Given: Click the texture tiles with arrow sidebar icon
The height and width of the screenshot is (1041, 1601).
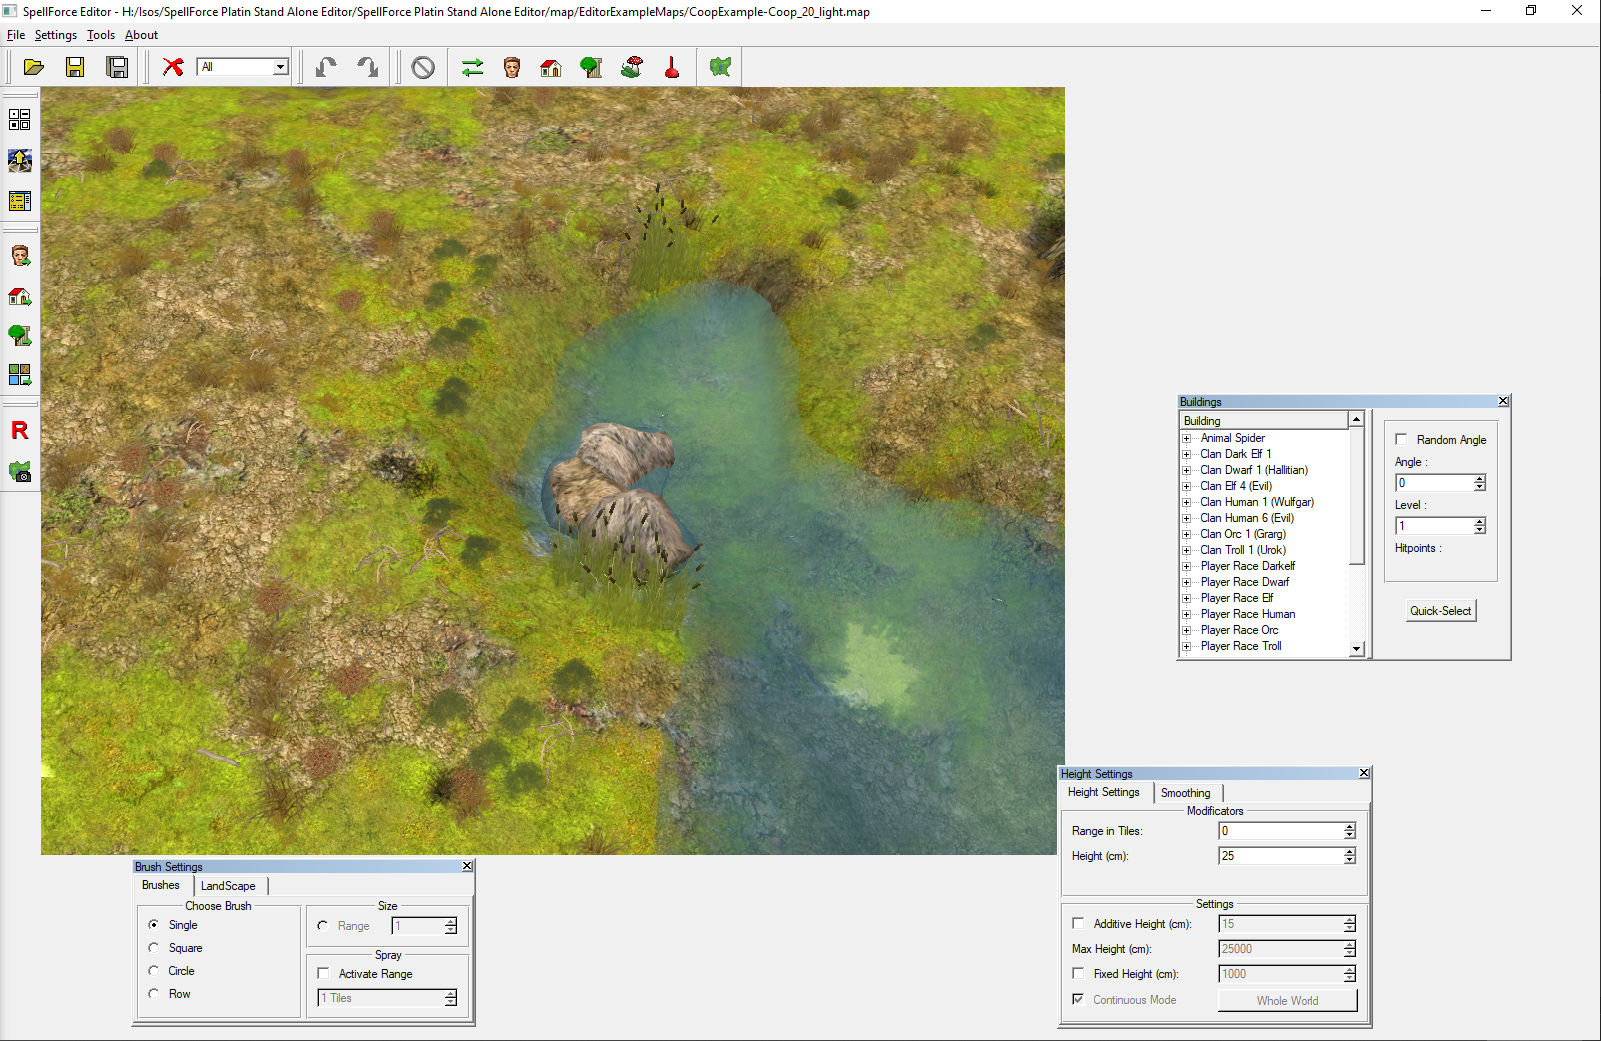Looking at the screenshot, I should tap(20, 375).
